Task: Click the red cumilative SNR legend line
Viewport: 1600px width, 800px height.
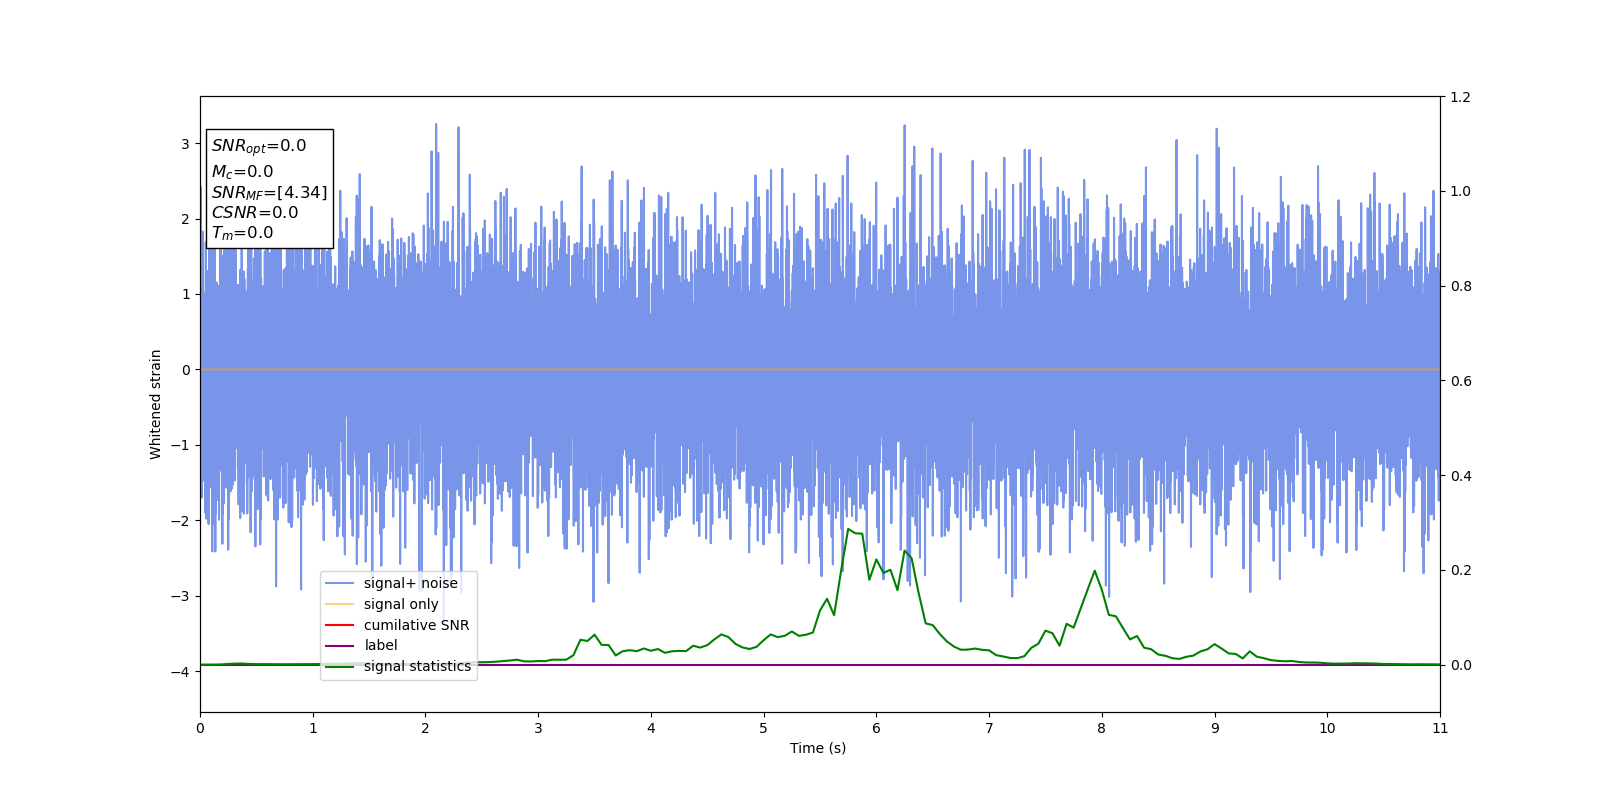Action: 340,625
